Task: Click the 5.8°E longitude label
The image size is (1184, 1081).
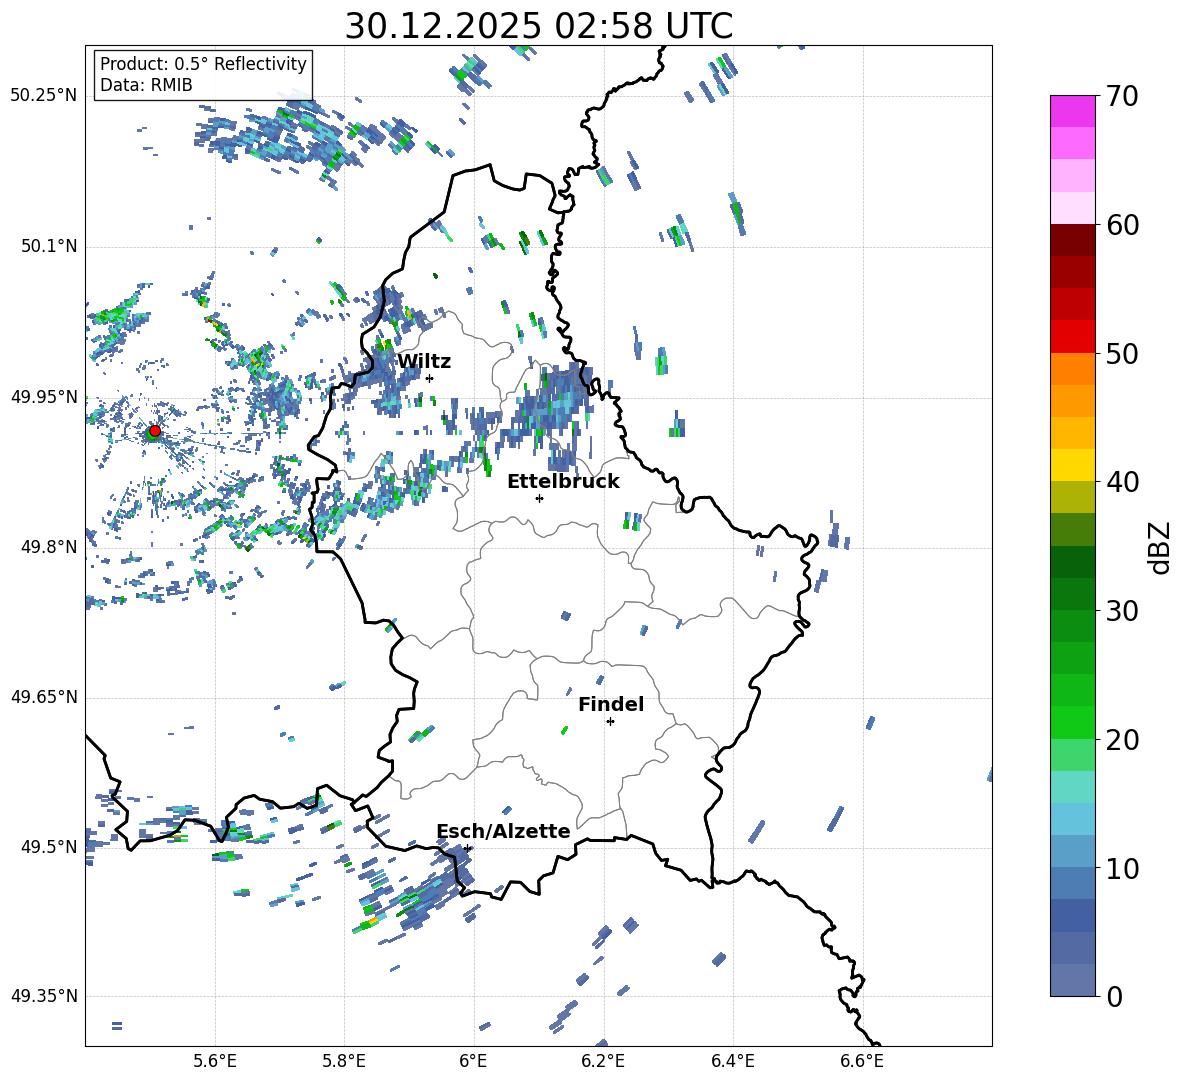Action: coord(344,1061)
